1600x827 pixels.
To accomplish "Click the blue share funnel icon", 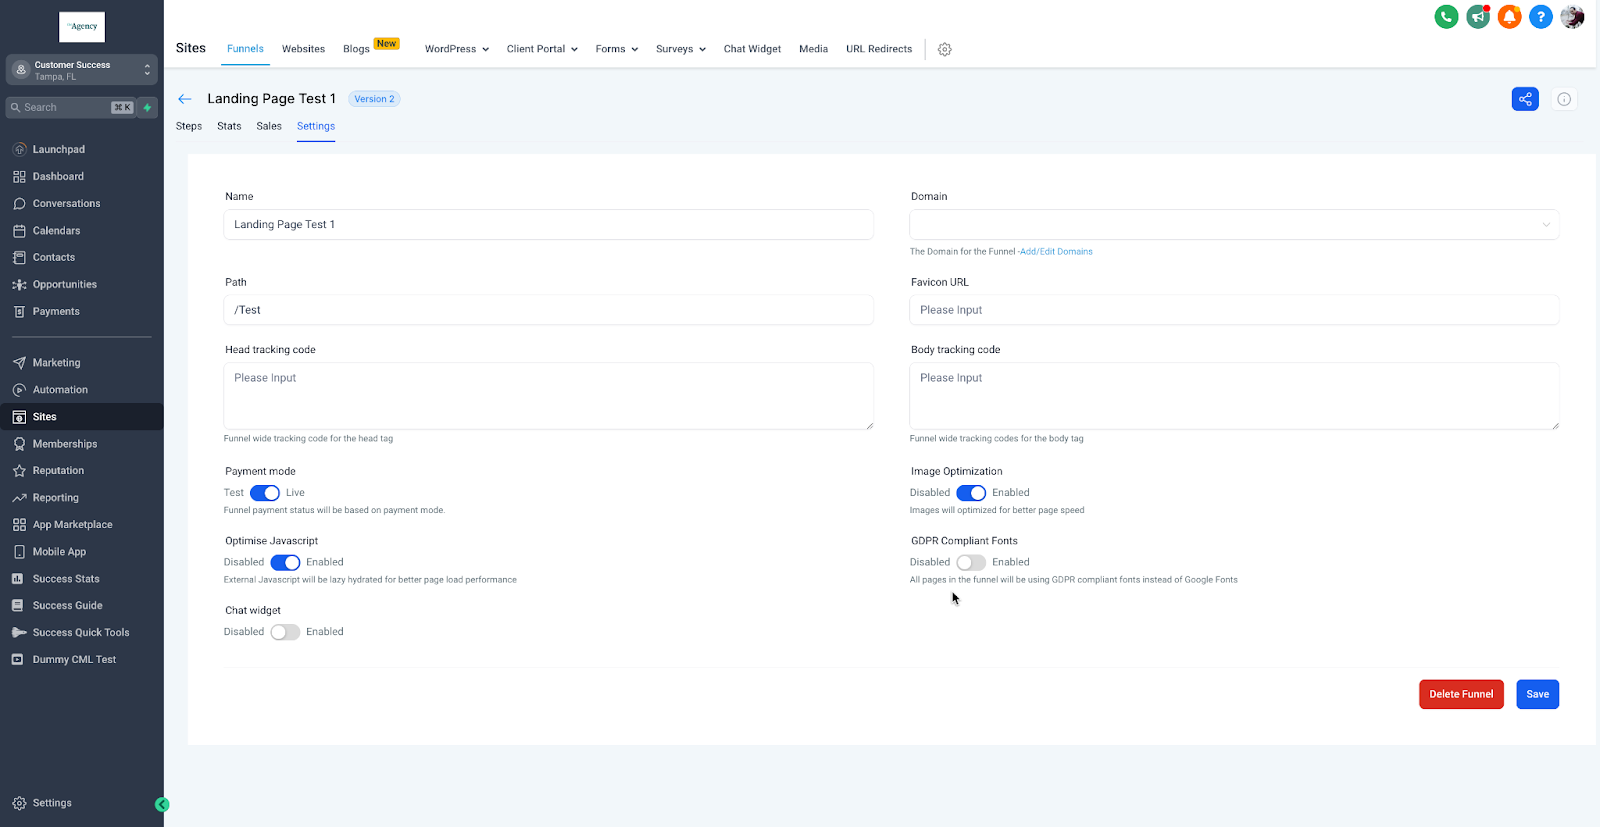I will (1525, 99).
